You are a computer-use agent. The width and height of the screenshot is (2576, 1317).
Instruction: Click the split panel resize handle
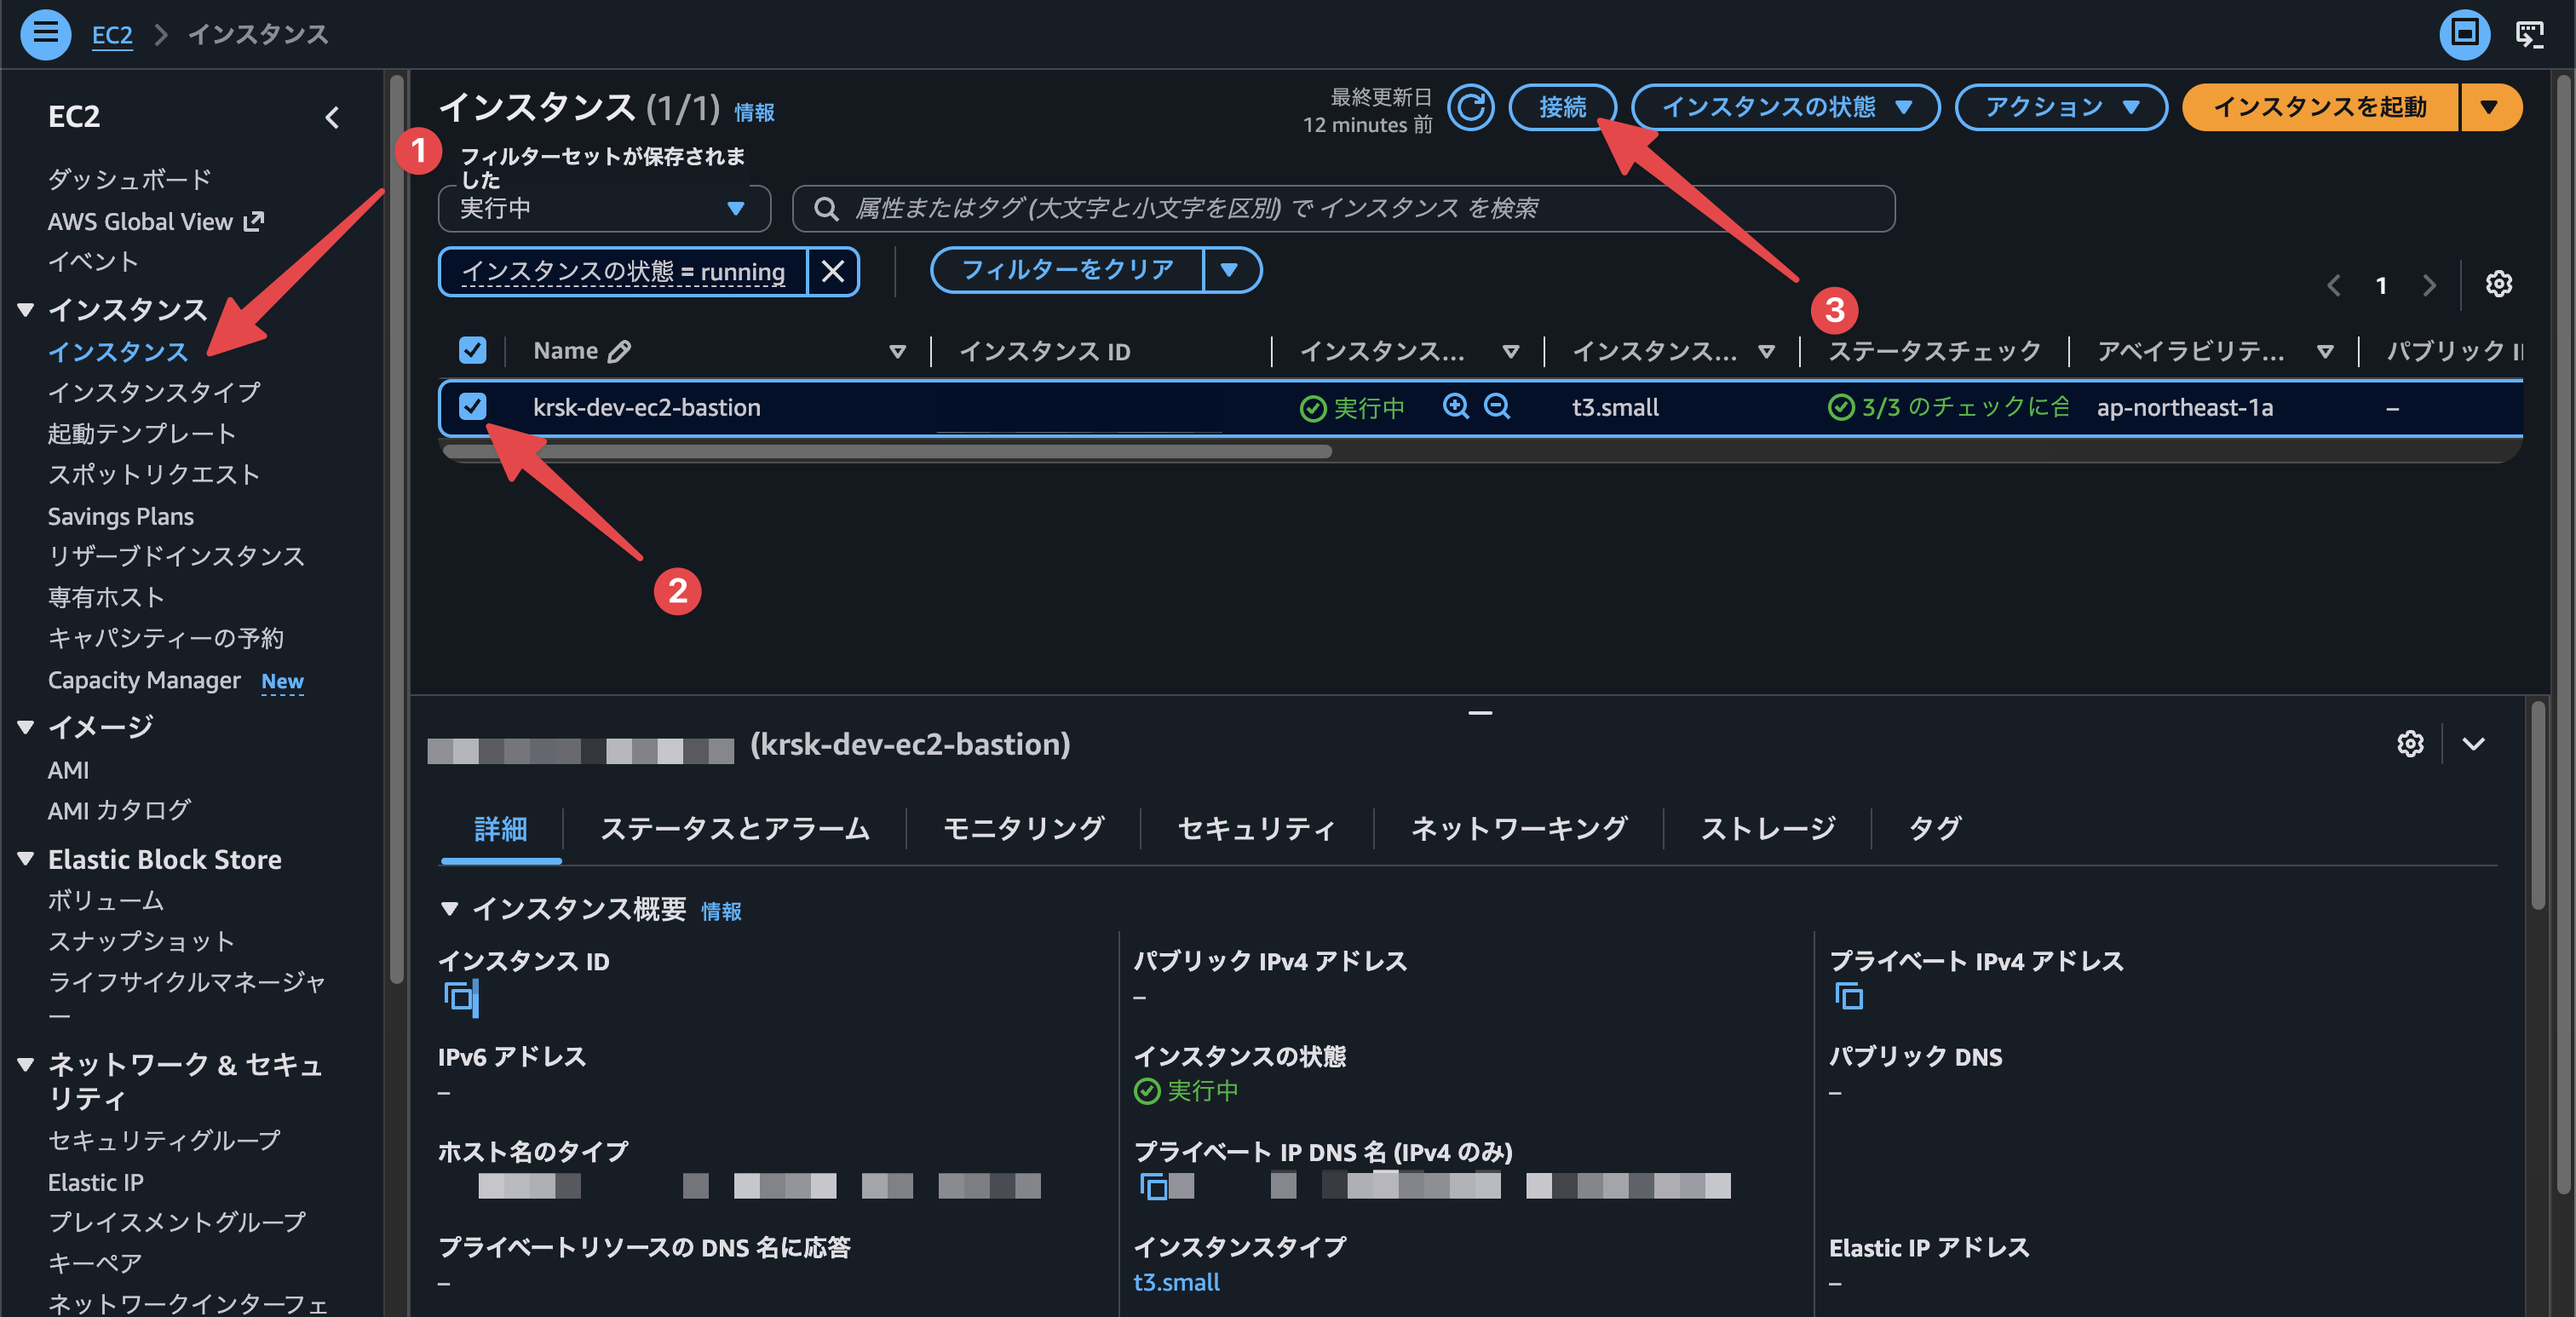pos(1480,713)
